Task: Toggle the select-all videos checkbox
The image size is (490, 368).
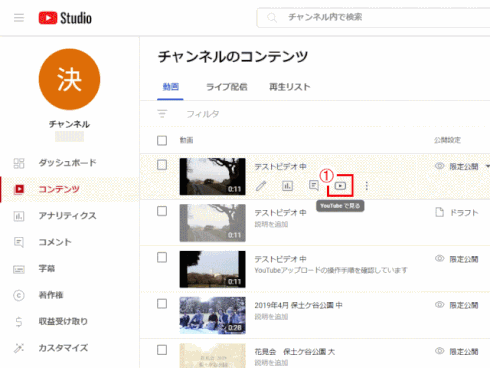Action: pyautogui.click(x=162, y=140)
